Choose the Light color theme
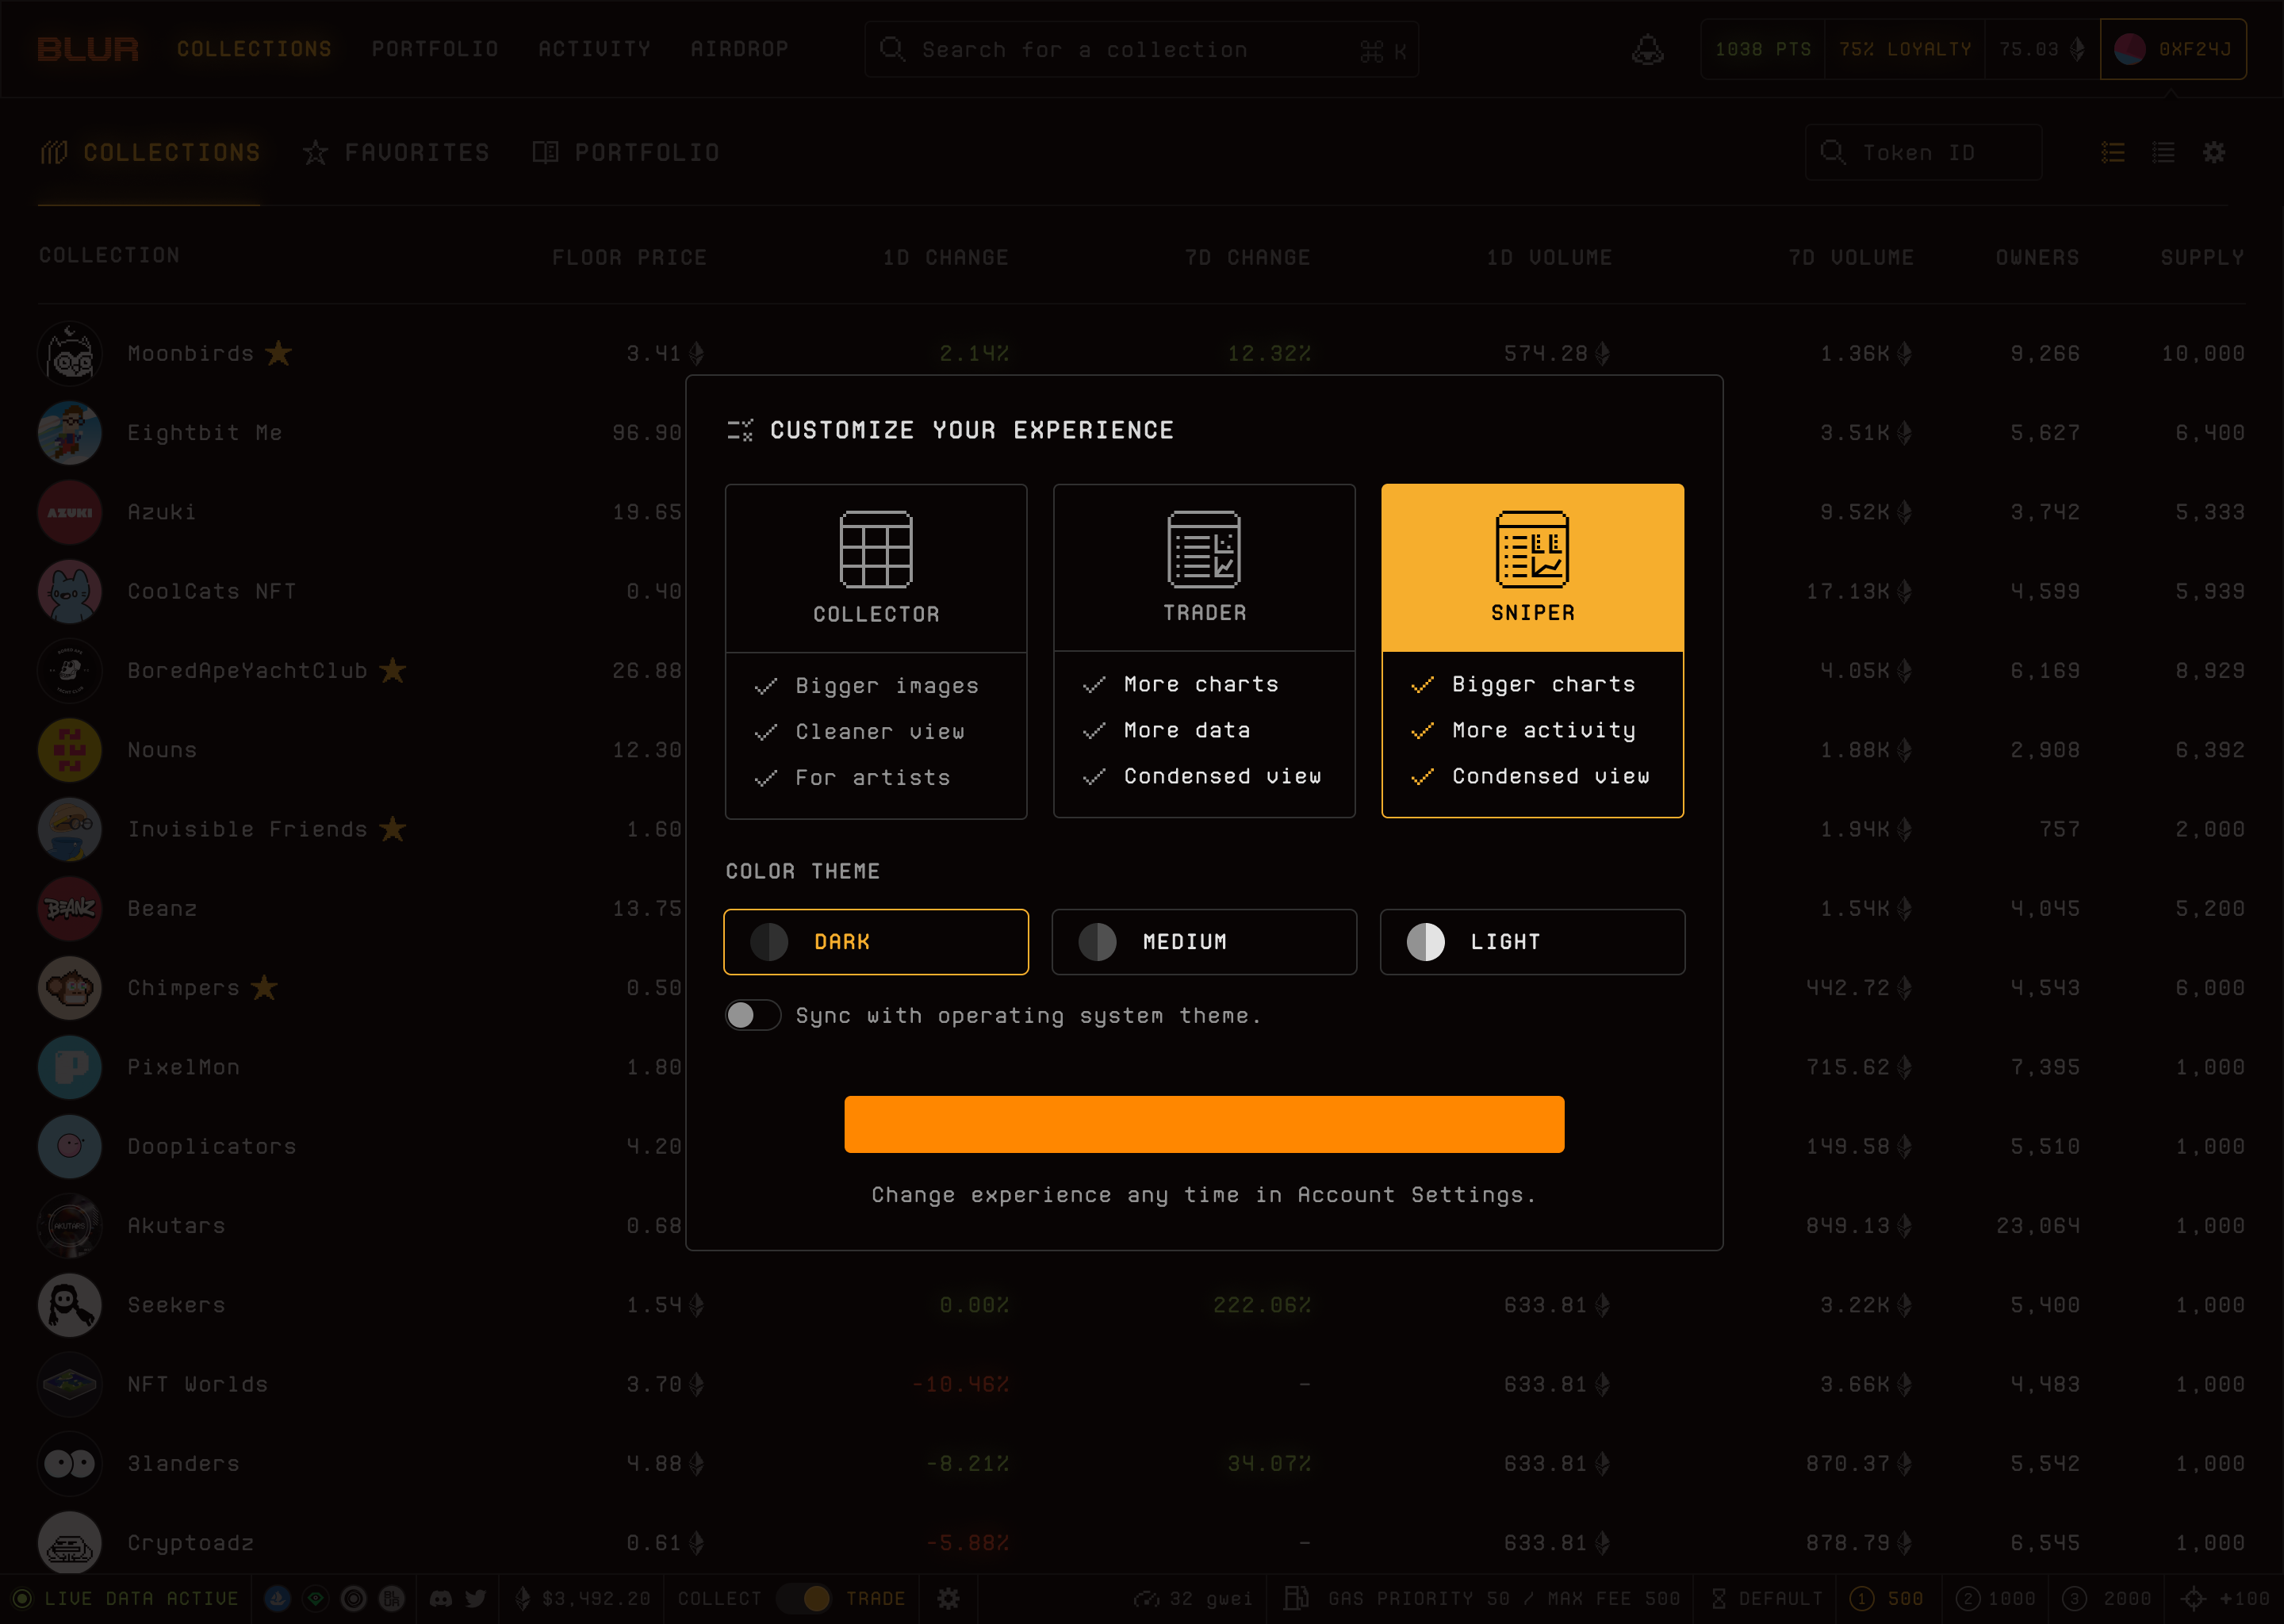Screen dimensions: 2284x1624 point(1532,942)
